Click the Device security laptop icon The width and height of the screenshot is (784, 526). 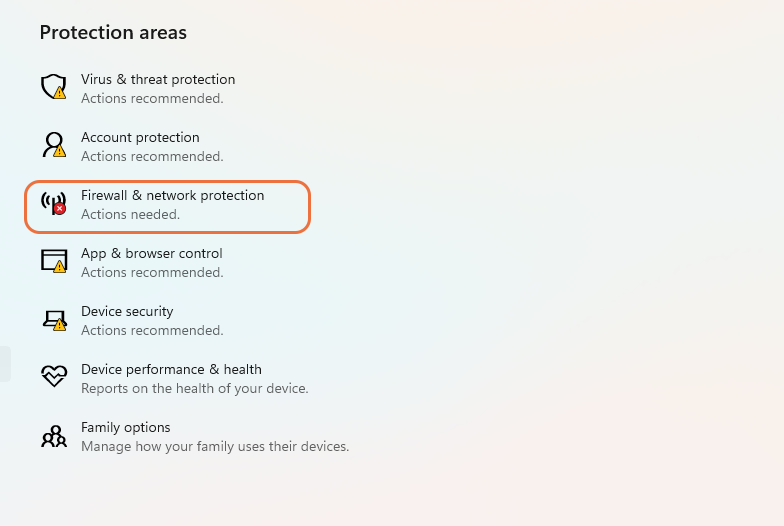(x=53, y=319)
